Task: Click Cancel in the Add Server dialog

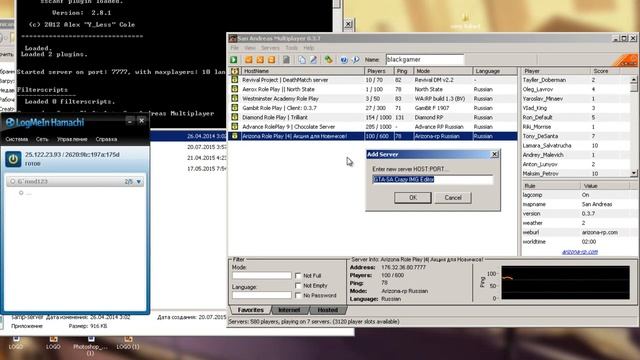Action: (x=453, y=198)
